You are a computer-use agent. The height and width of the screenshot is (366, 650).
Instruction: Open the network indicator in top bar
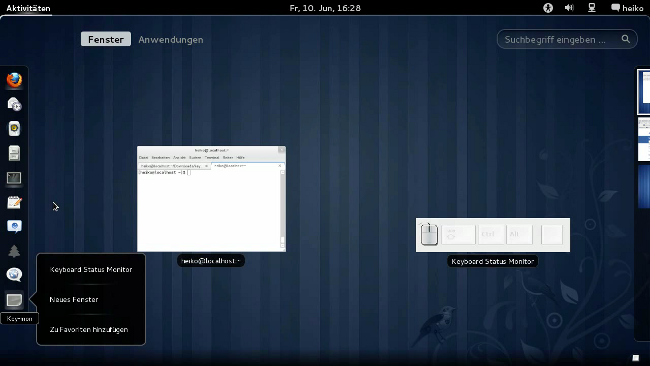(592, 8)
